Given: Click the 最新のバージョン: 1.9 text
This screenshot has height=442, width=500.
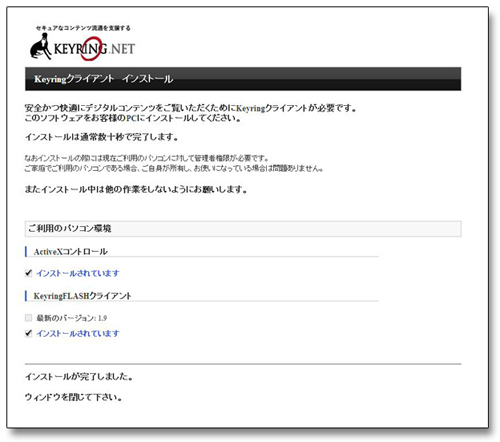Looking at the screenshot, I should [72, 318].
